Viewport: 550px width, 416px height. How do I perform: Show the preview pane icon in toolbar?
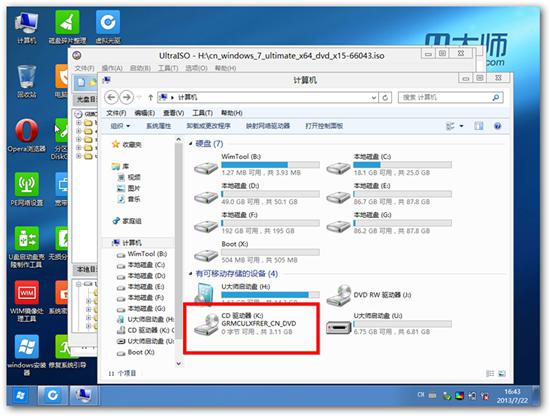click(x=478, y=126)
